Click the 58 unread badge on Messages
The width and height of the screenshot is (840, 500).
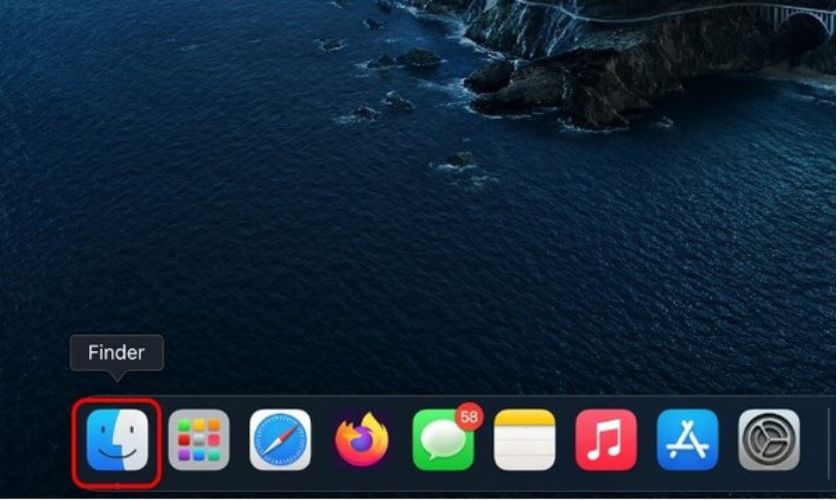click(x=470, y=416)
